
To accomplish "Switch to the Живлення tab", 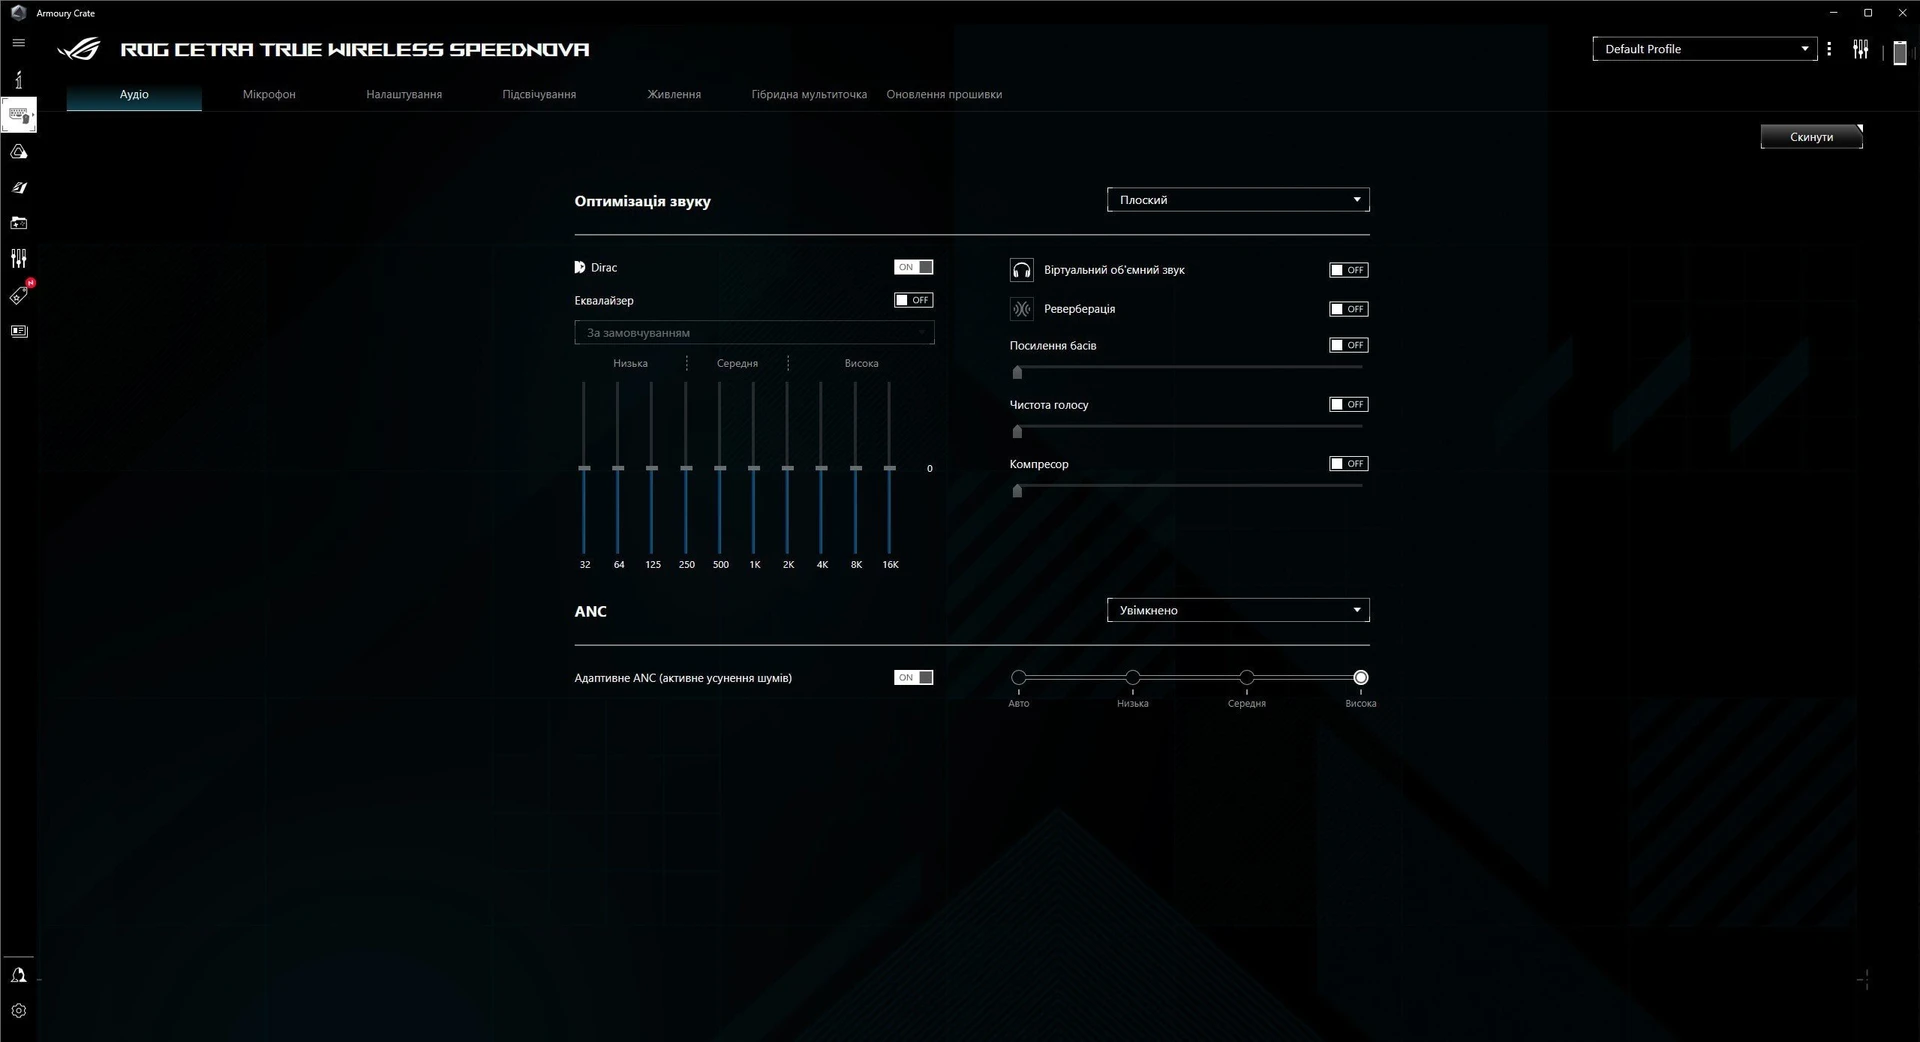I will [x=674, y=95].
